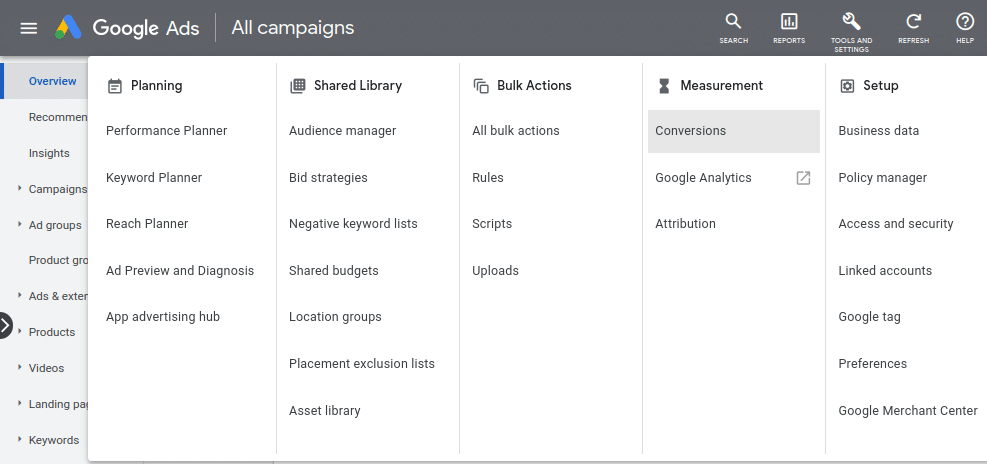
Task: Open Shared budgets
Action: (x=334, y=271)
